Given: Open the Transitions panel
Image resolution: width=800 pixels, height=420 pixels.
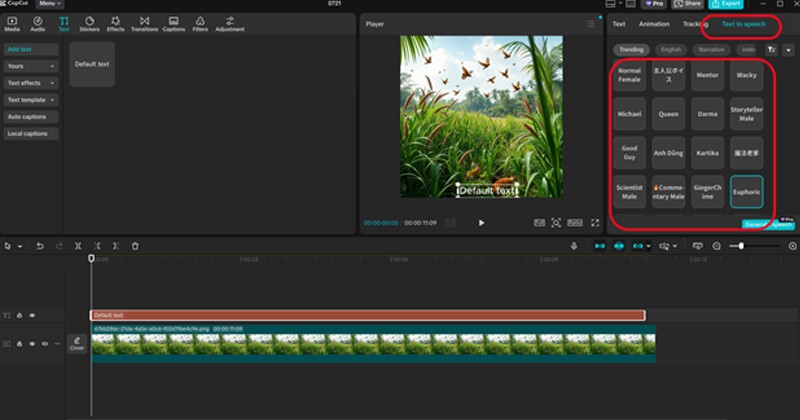Looking at the screenshot, I should (x=144, y=24).
